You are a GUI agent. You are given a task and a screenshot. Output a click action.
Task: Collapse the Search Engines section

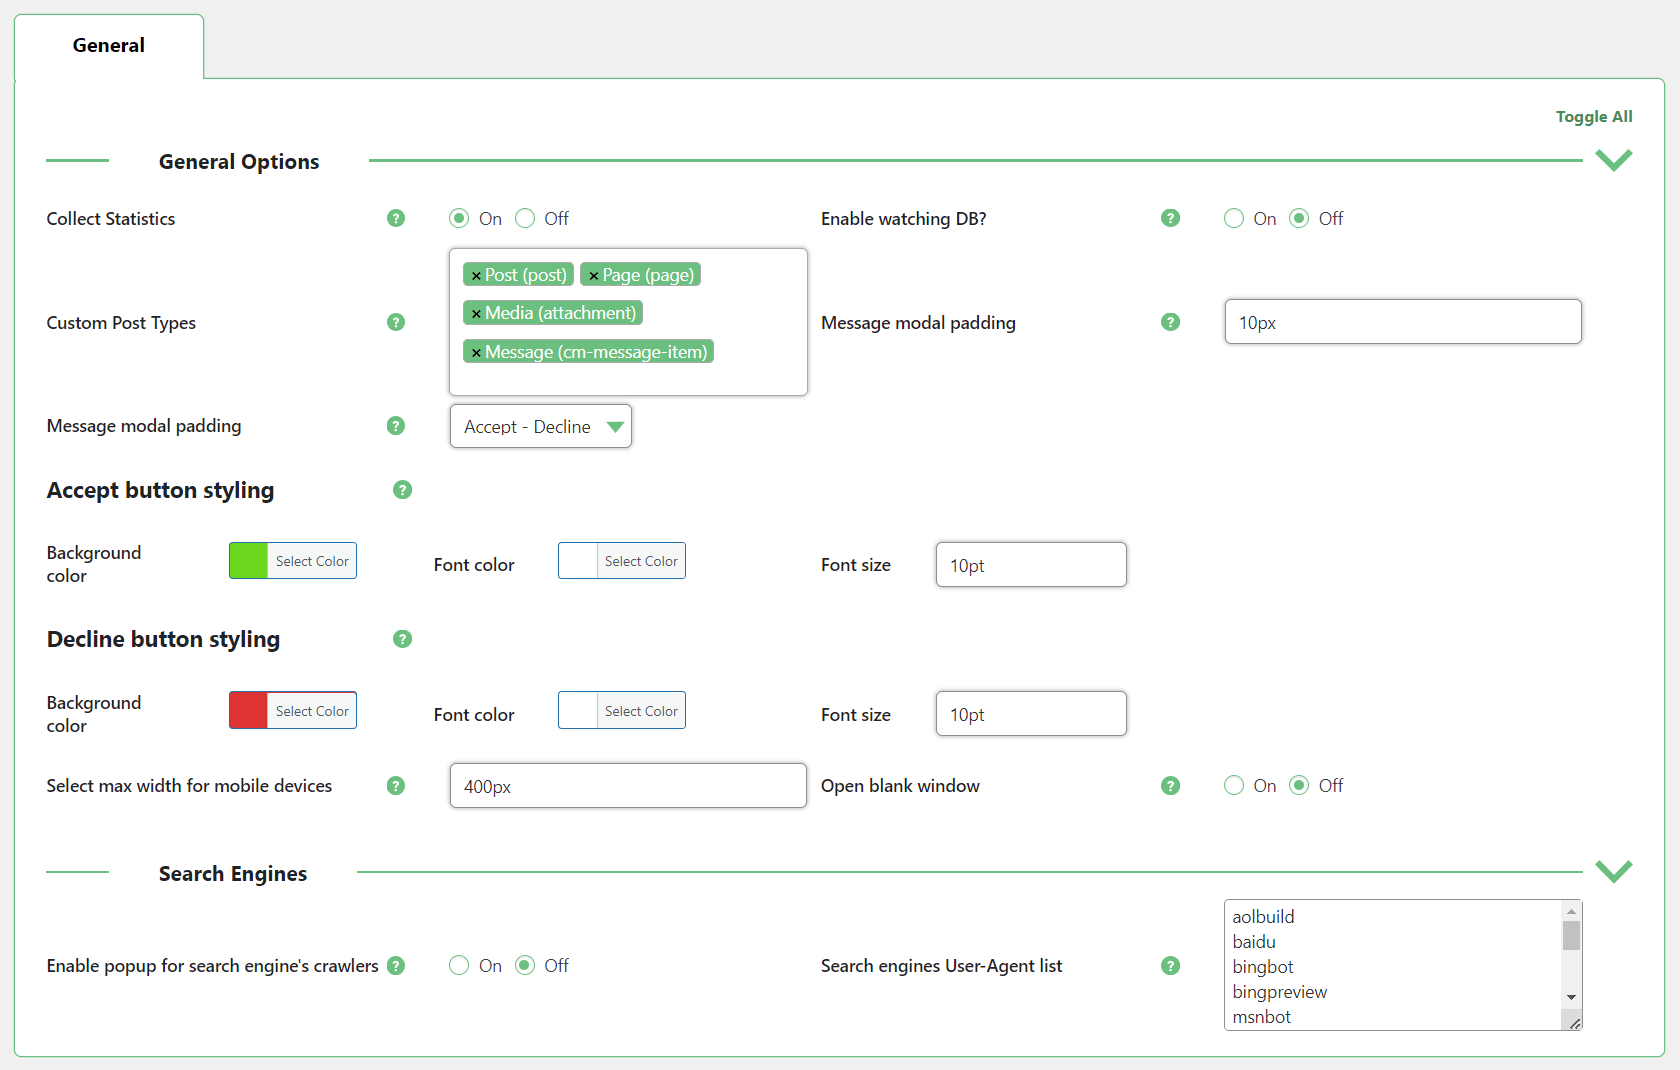1613,871
